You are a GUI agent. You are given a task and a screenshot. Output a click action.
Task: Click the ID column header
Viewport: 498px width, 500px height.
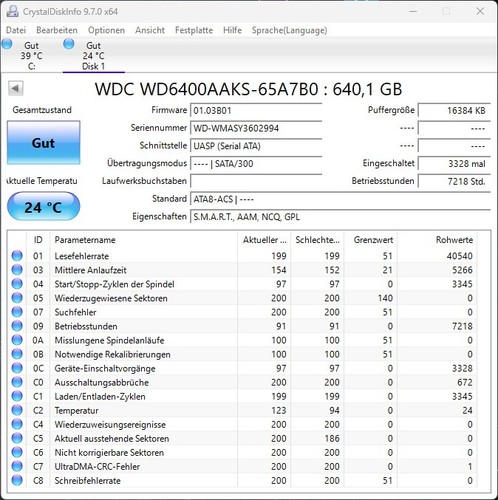click(38, 240)
